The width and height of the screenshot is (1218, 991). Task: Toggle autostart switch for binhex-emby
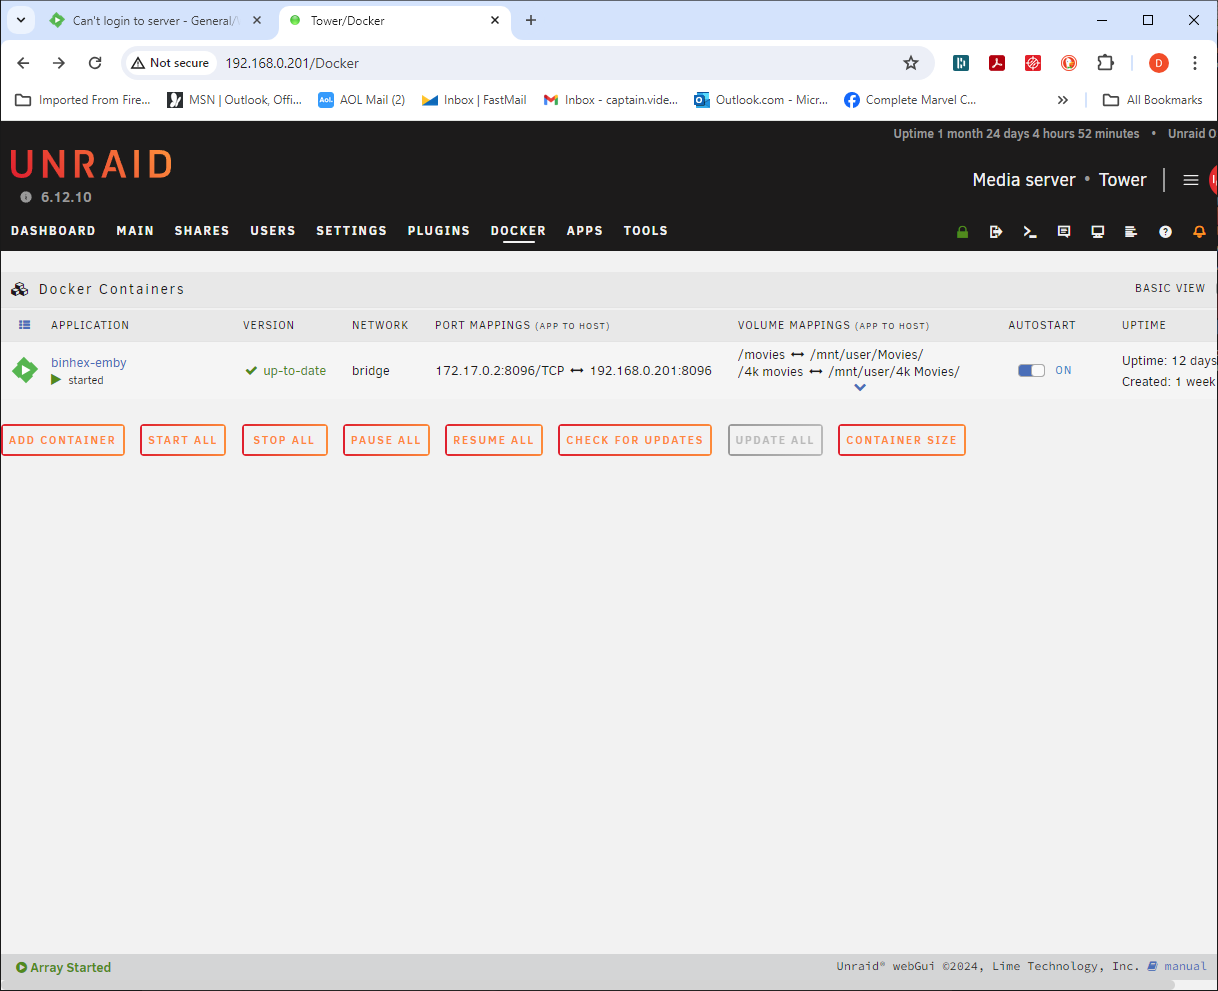point(1031,370)
